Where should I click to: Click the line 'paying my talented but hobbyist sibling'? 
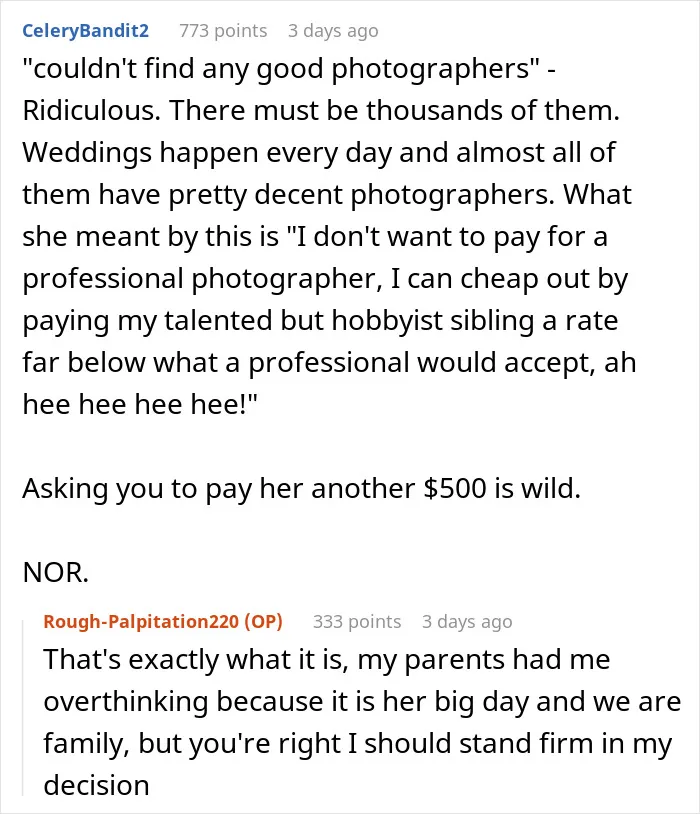pyautogui.click(x=320, y=321)
